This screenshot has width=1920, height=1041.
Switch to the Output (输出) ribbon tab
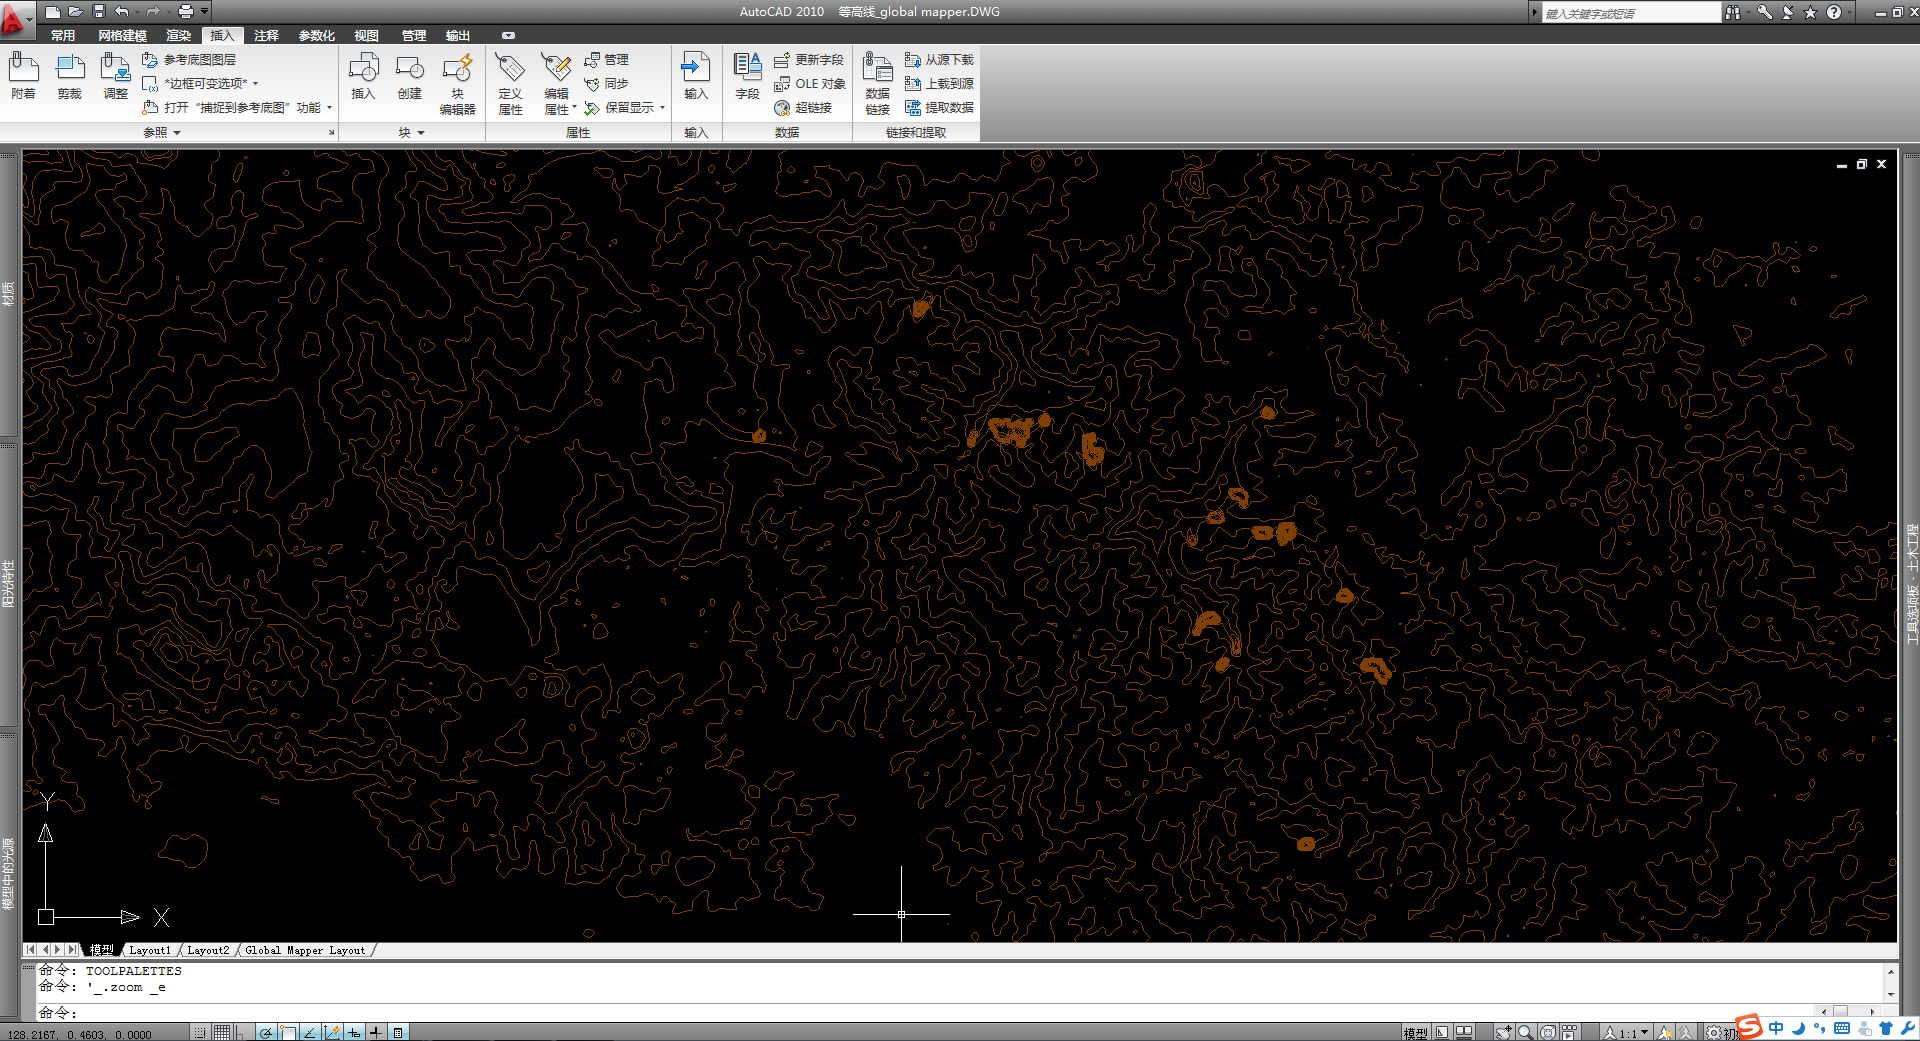458,36
